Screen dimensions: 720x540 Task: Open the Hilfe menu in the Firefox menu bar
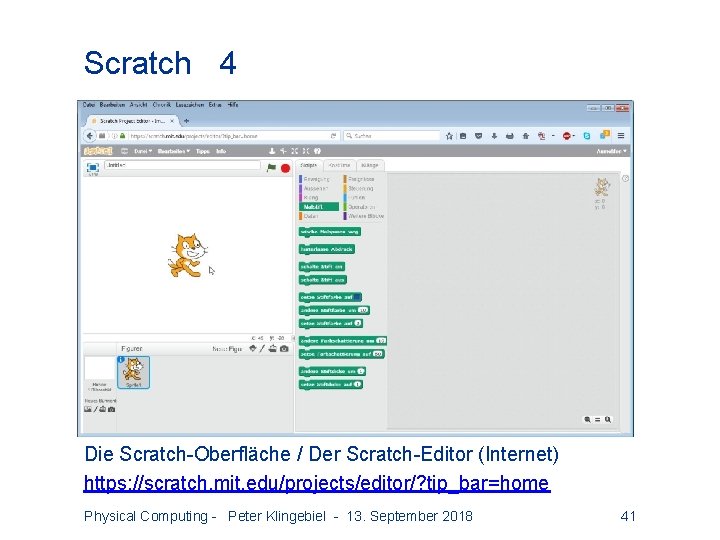pyautogui.click(x=233, y=105)
